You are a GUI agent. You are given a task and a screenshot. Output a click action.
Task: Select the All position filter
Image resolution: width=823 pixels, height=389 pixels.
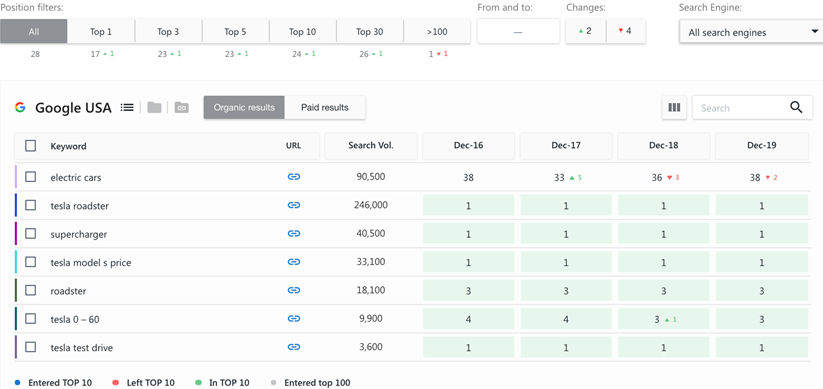click(x=34, y=31)
